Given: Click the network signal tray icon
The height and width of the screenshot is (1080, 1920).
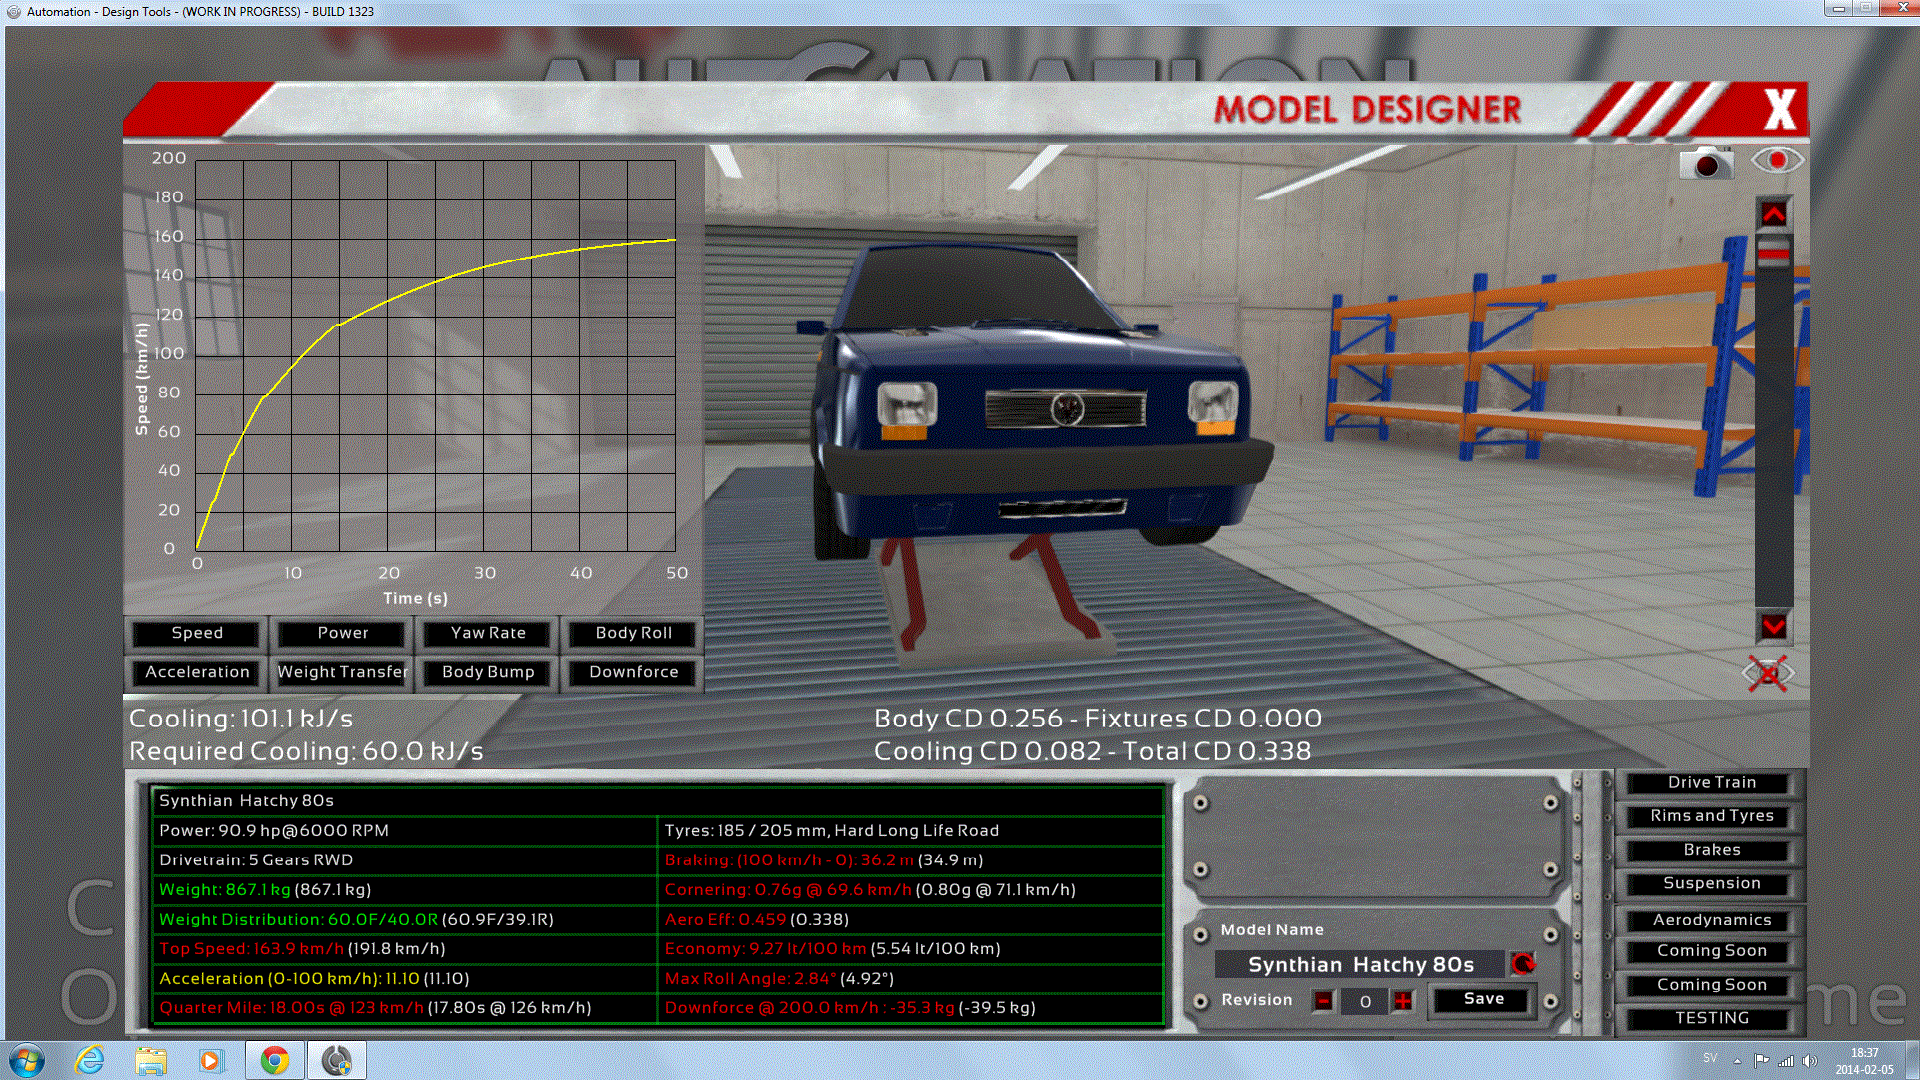Looking at the screenshot, I should (x=1786, y=1061).
